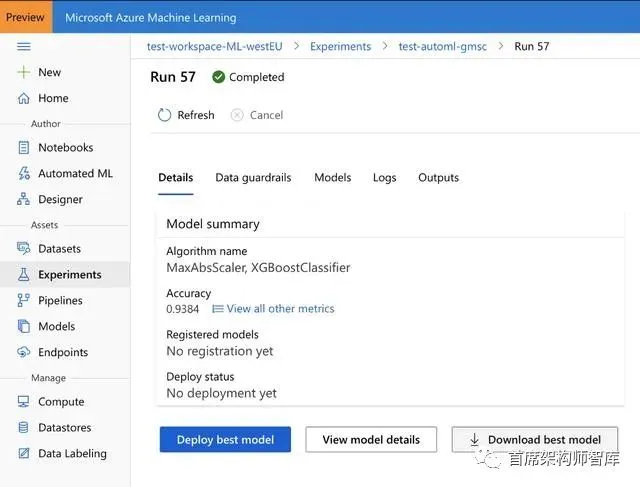Open the hamburger navigation menu icon

(24, 46)
